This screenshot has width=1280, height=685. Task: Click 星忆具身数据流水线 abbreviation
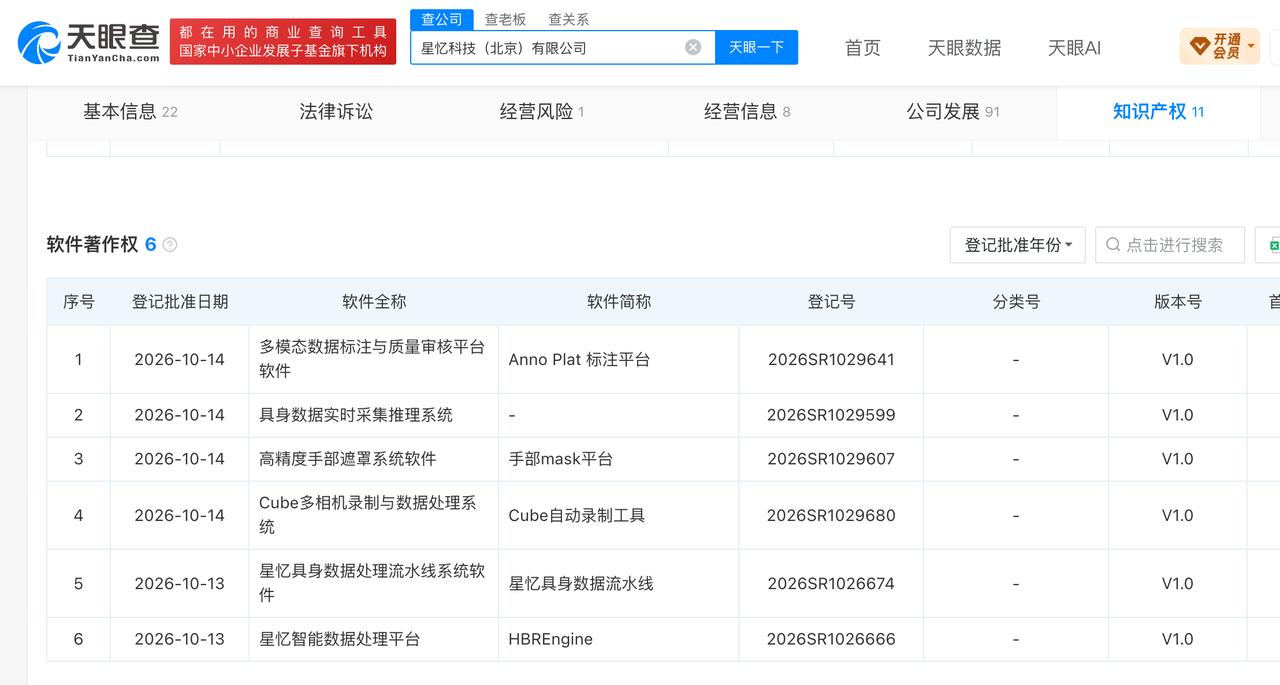click(581, 583)
